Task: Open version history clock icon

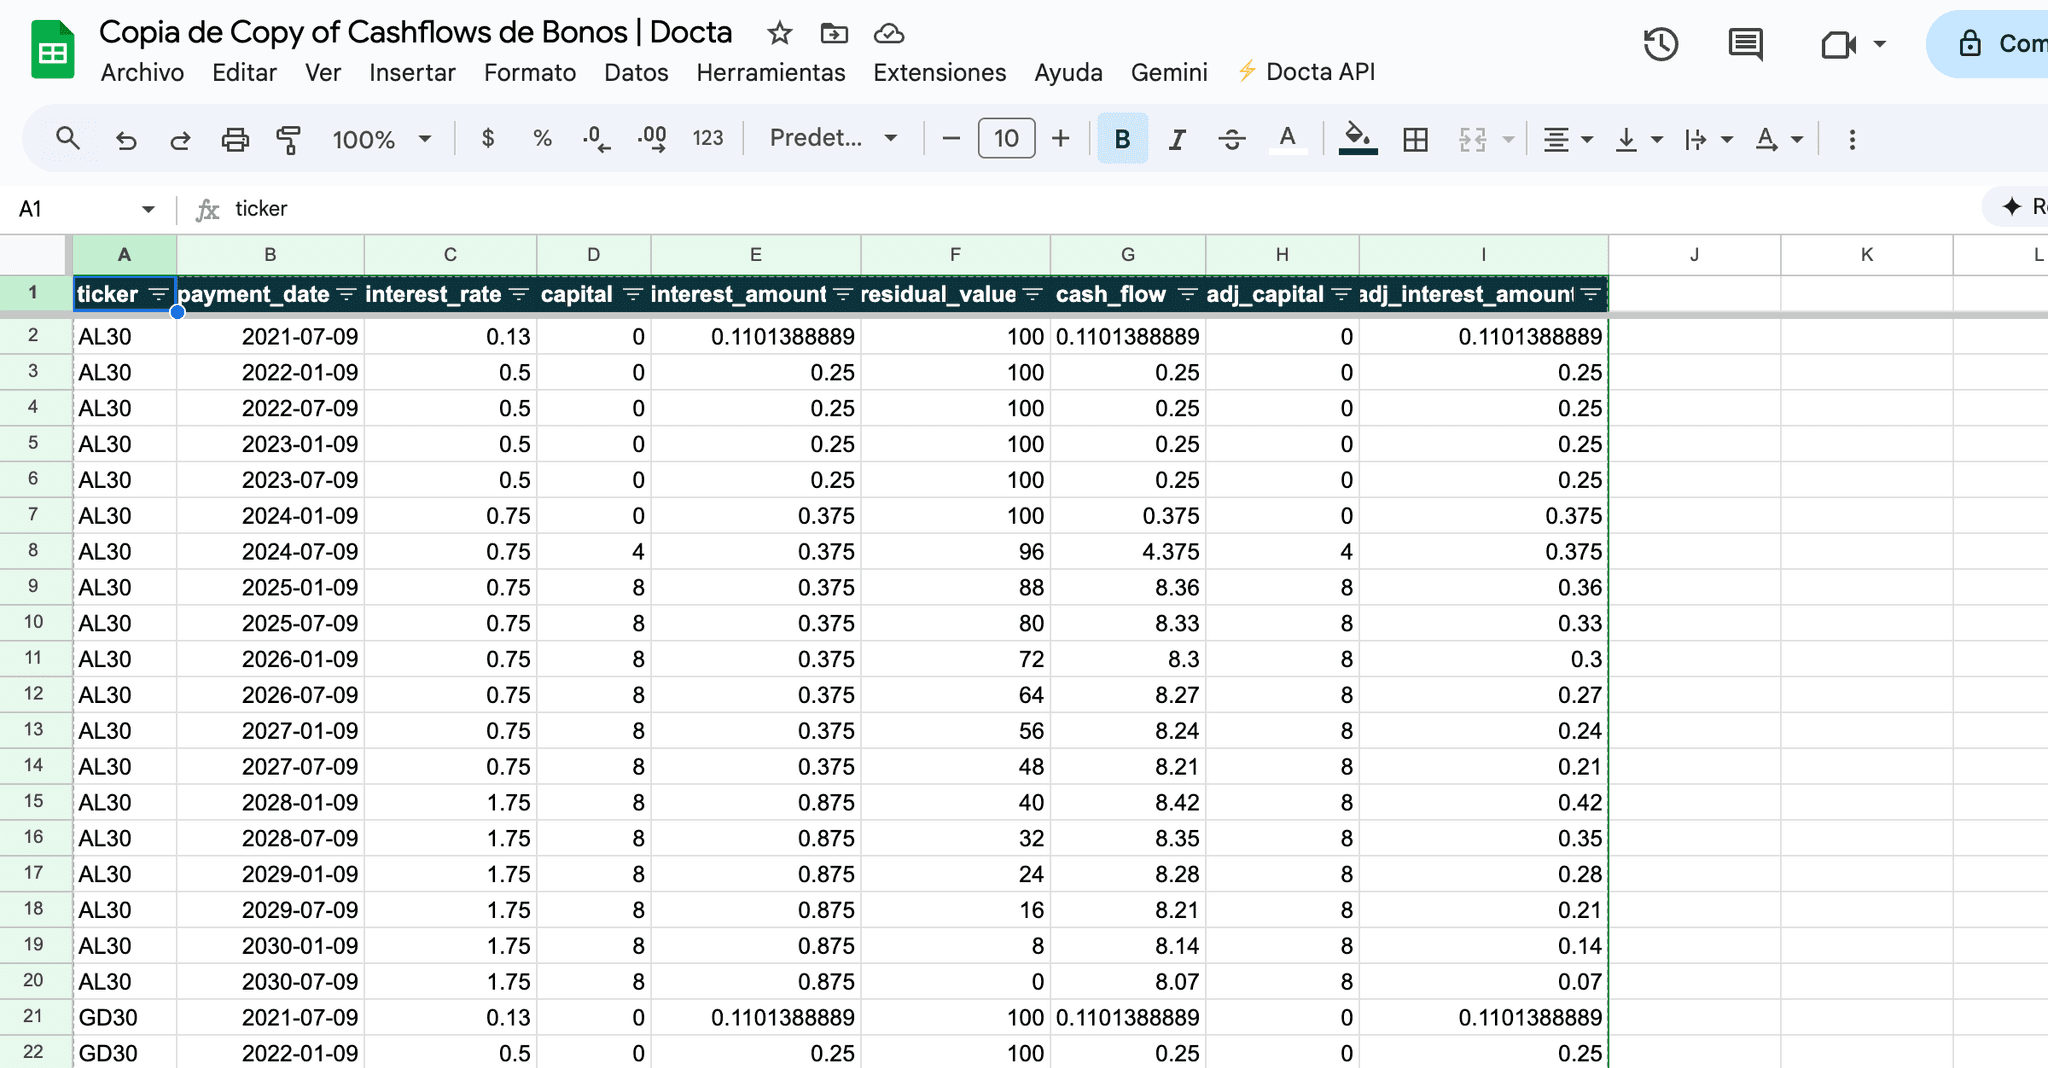Action: click(1661, 44)
